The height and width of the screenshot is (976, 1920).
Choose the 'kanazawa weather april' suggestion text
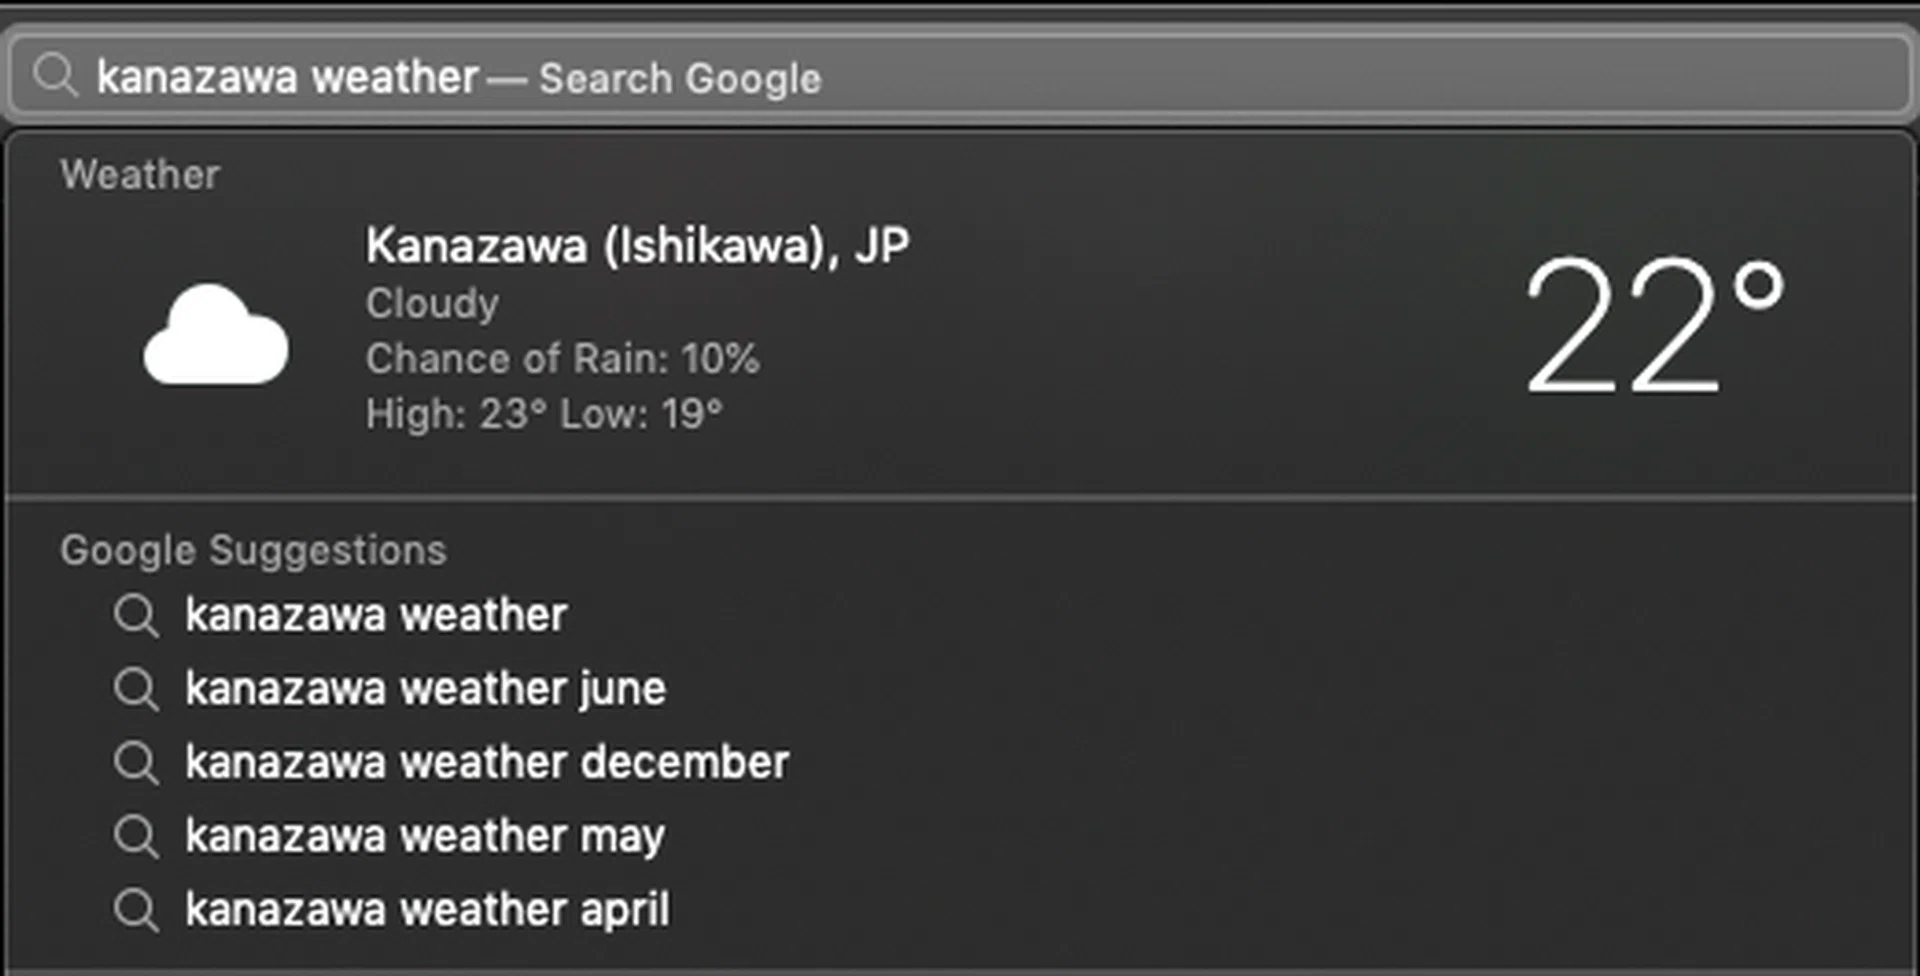click(427, 910)
